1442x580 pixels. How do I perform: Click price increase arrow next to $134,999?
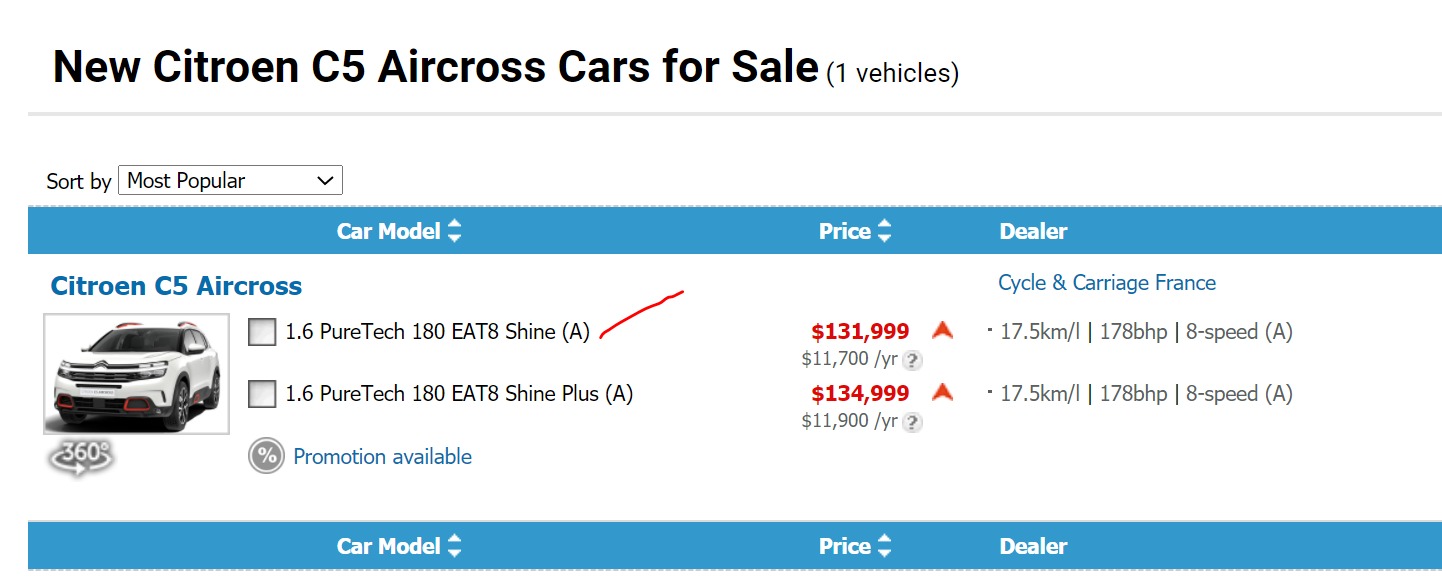point(941,392)
